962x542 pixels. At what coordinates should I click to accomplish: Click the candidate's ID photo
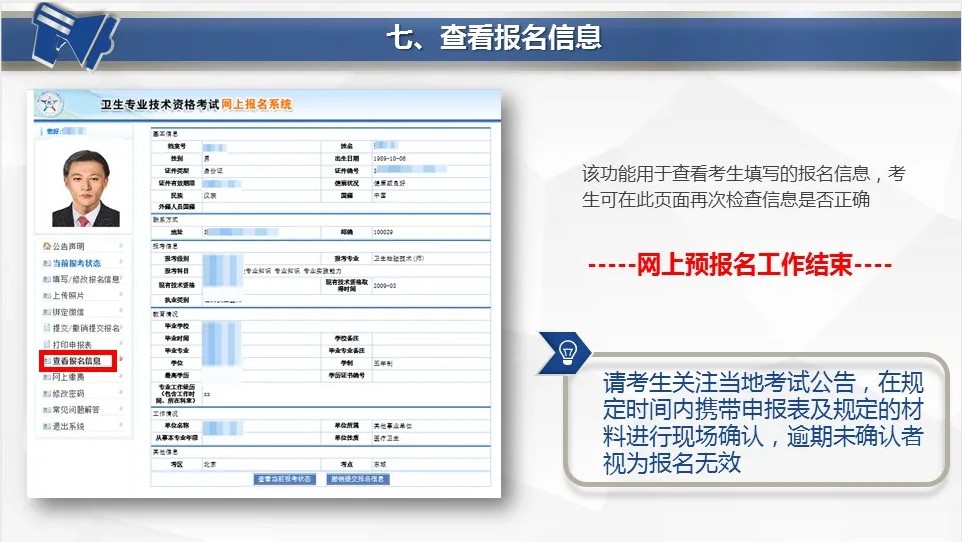click(85, 188)
